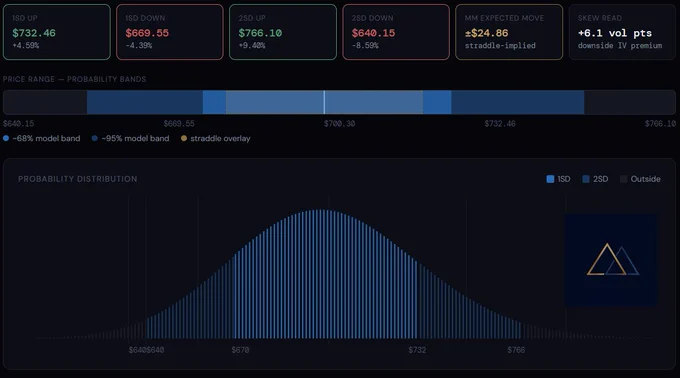This screenshot has height=378, width=680.
Task: Click the Probability Distribution heading
Action: pos(78,179)
